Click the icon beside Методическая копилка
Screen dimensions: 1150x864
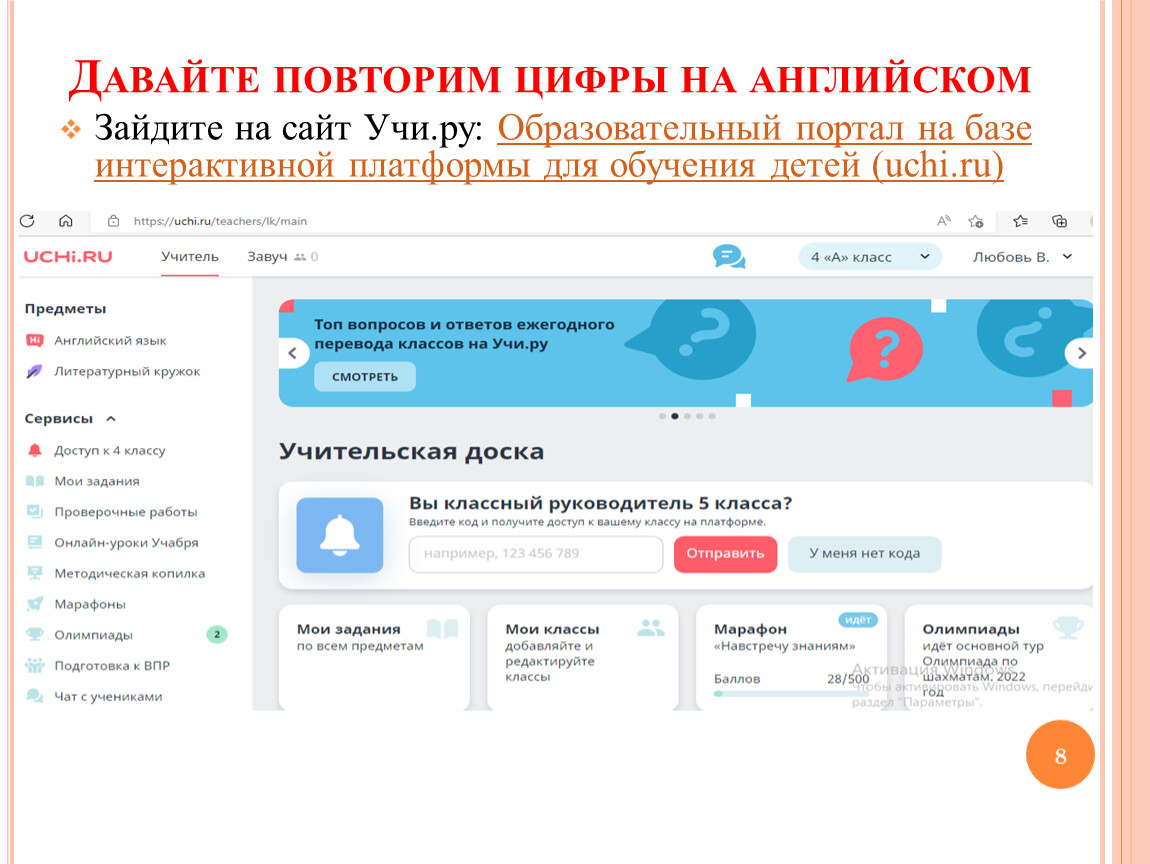pyautogui.click(x=34, y=574)
